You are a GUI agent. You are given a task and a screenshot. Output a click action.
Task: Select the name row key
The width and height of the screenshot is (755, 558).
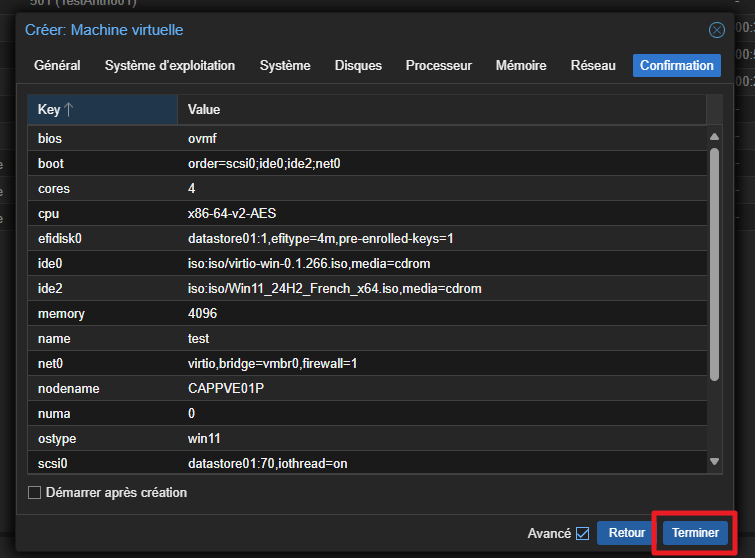[x=54, y=339]
